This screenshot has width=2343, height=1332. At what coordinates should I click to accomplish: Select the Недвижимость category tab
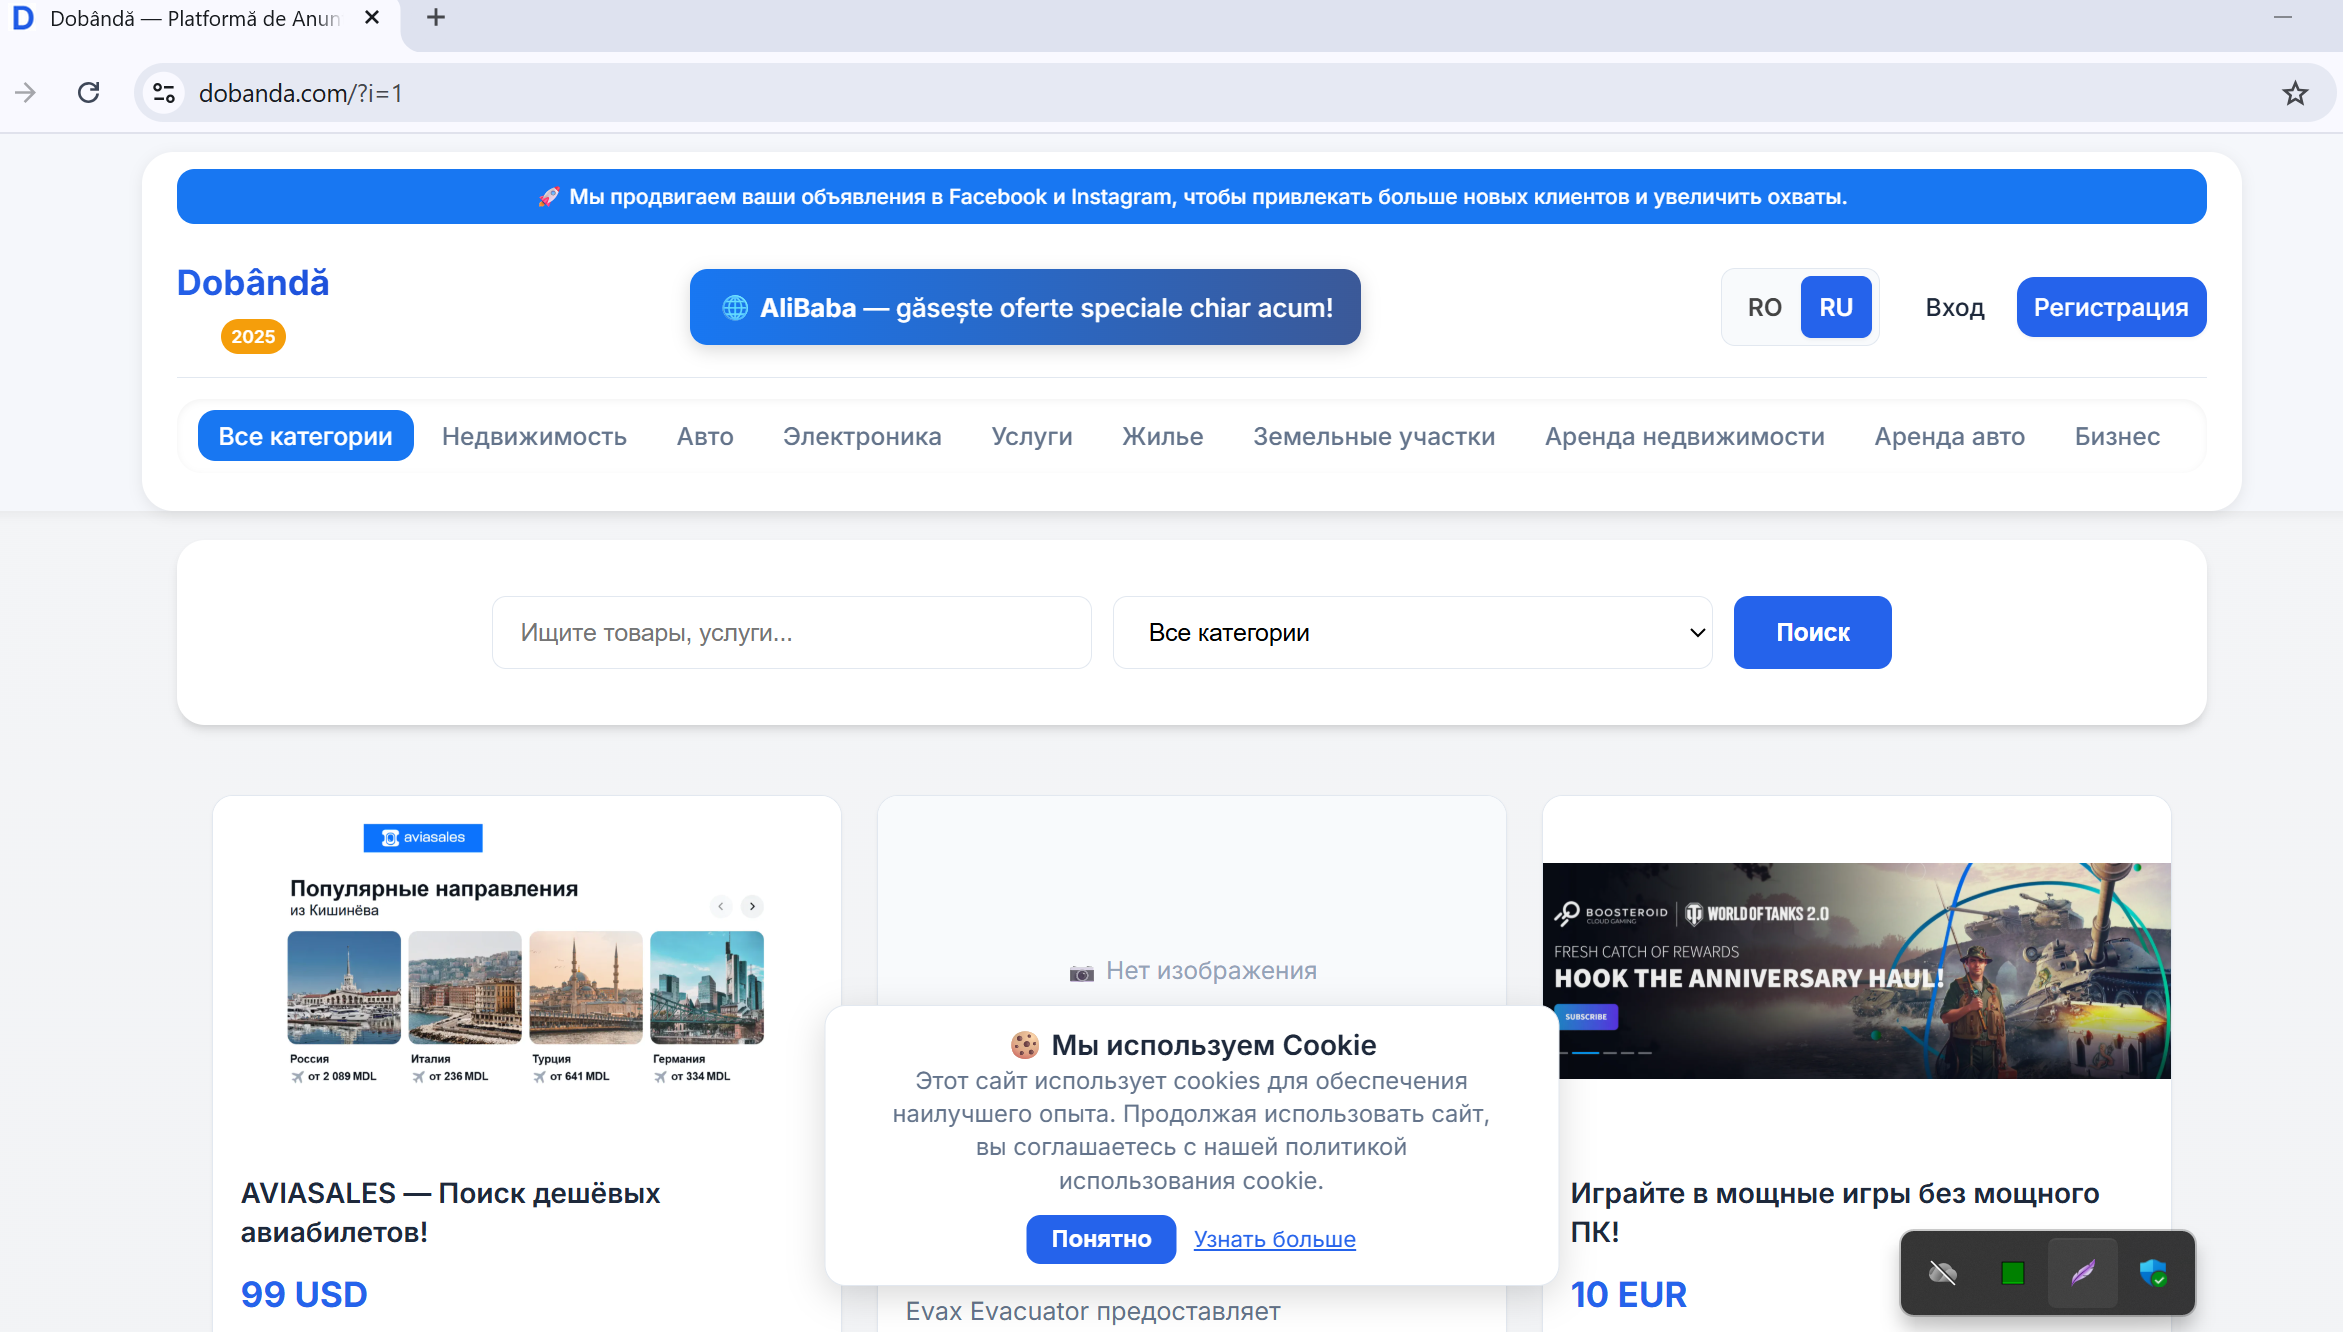[534, 436]
